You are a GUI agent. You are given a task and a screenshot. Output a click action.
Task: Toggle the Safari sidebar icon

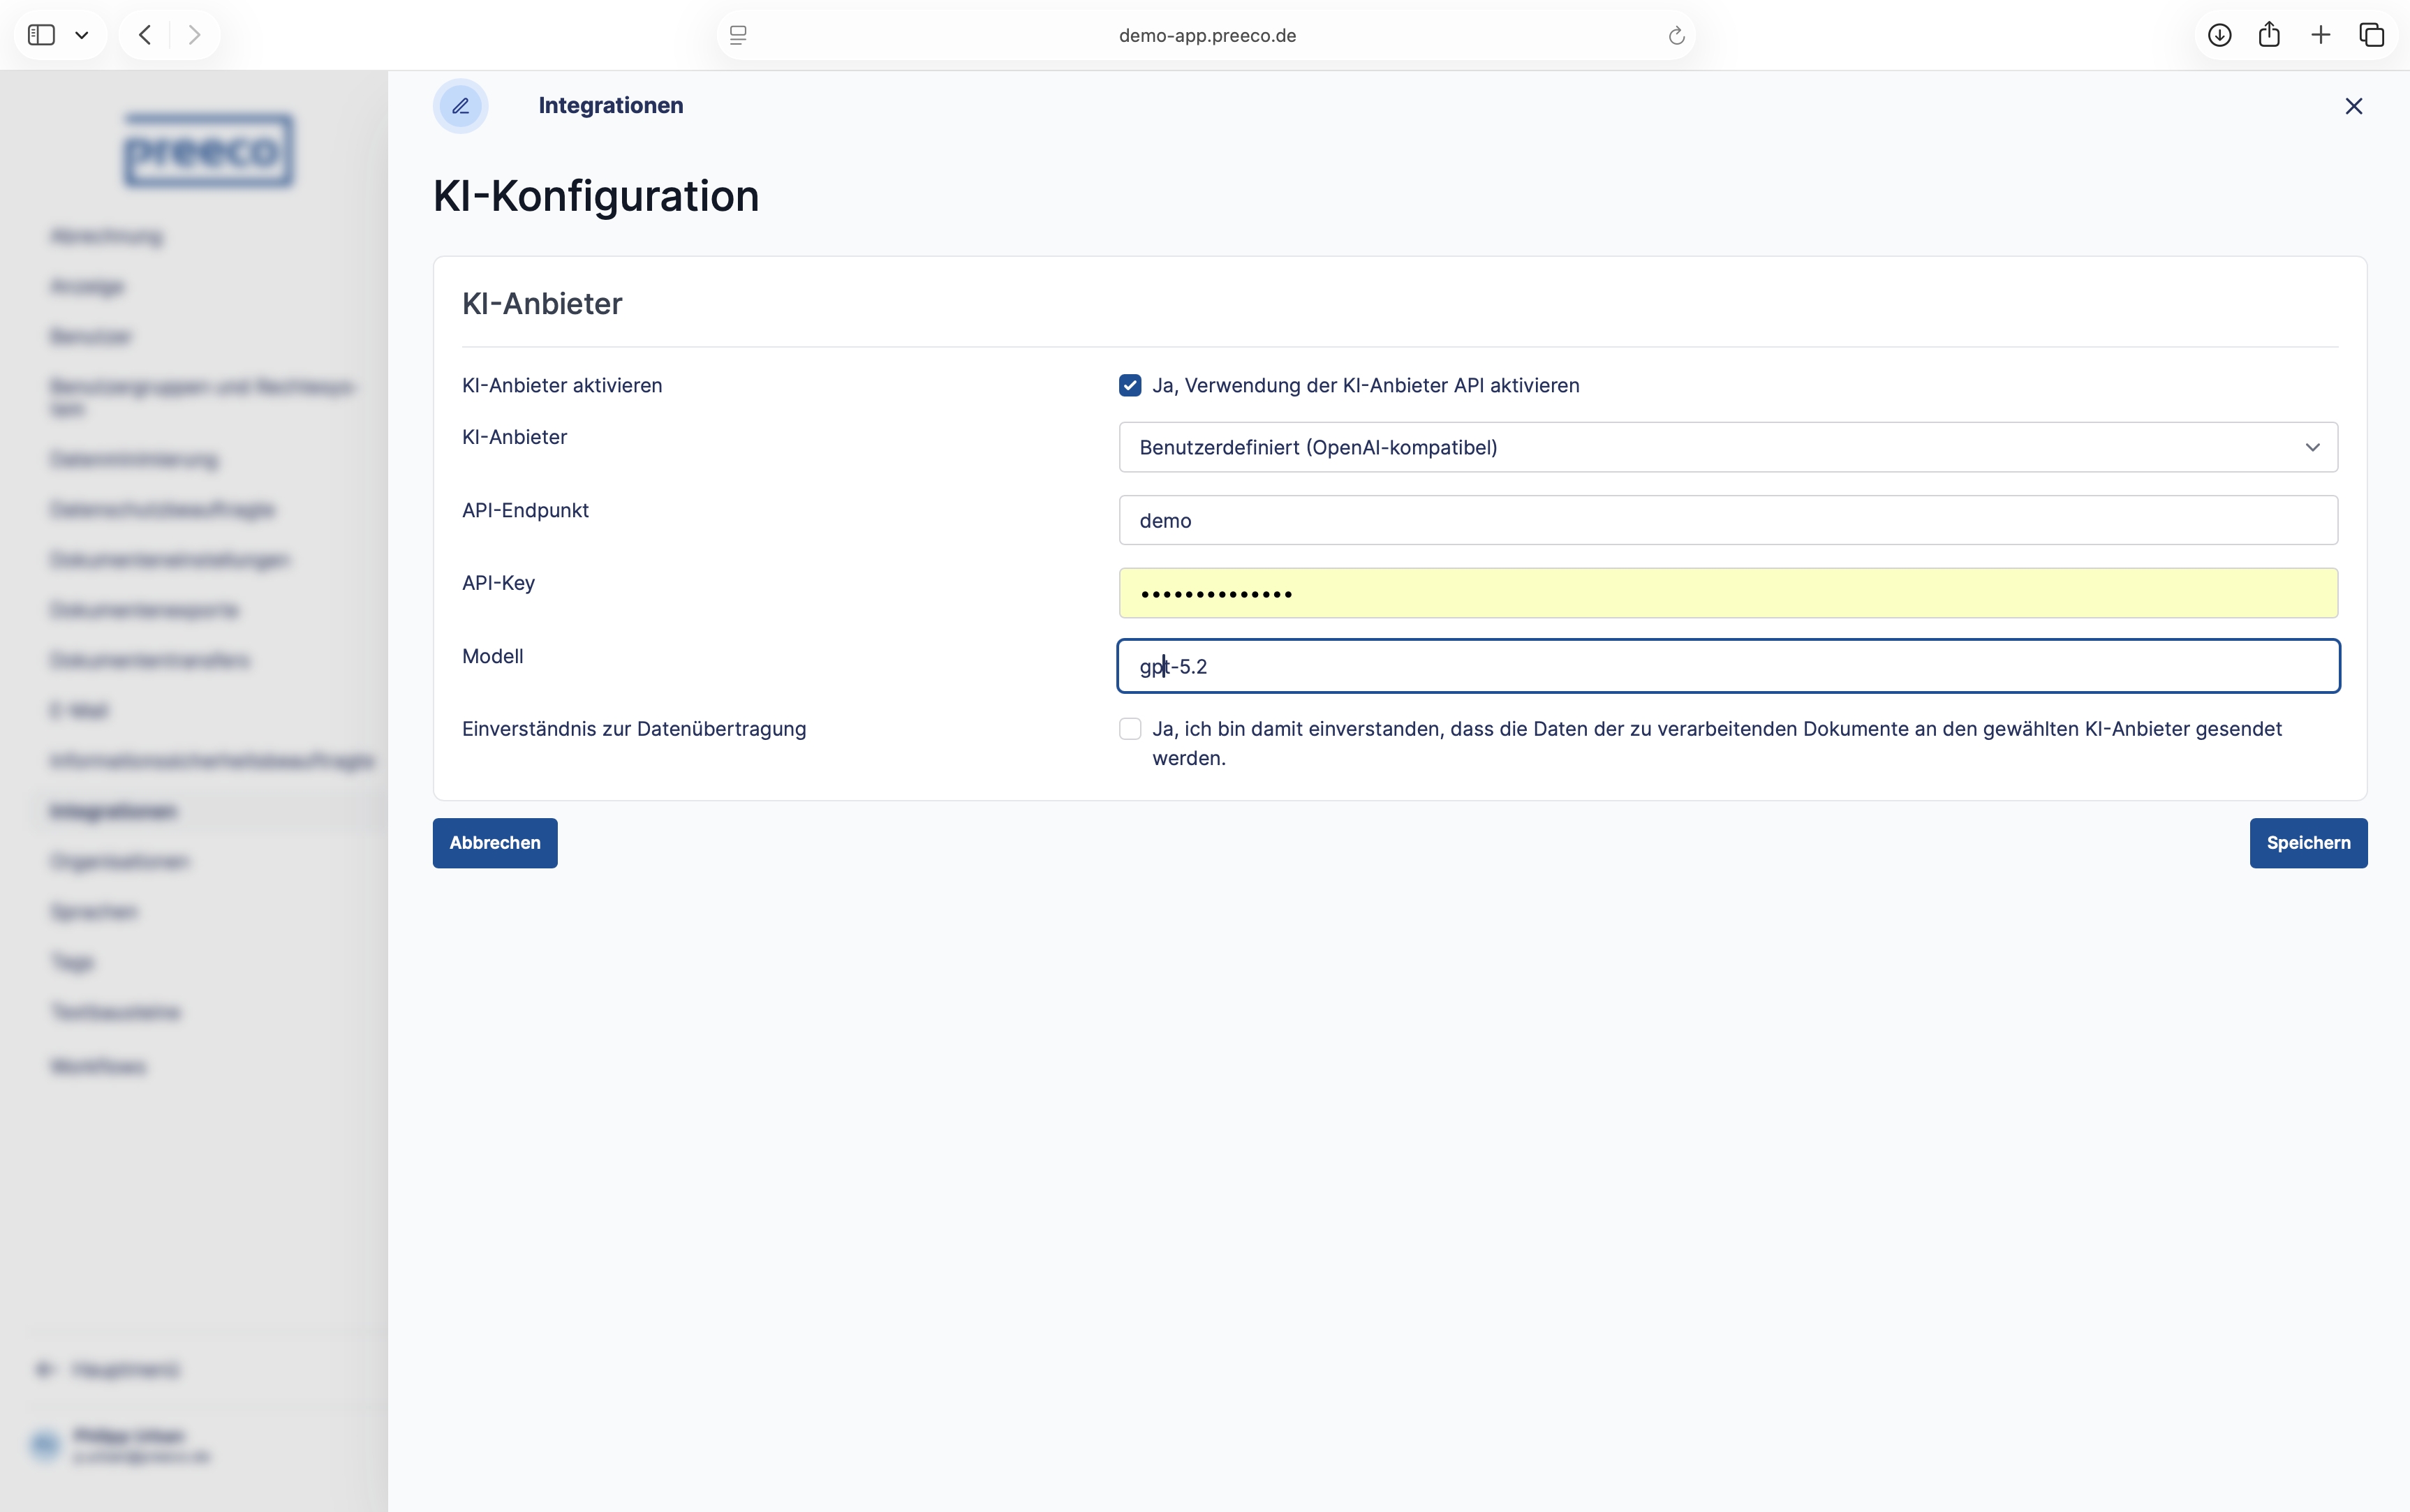tap(41, 35)
